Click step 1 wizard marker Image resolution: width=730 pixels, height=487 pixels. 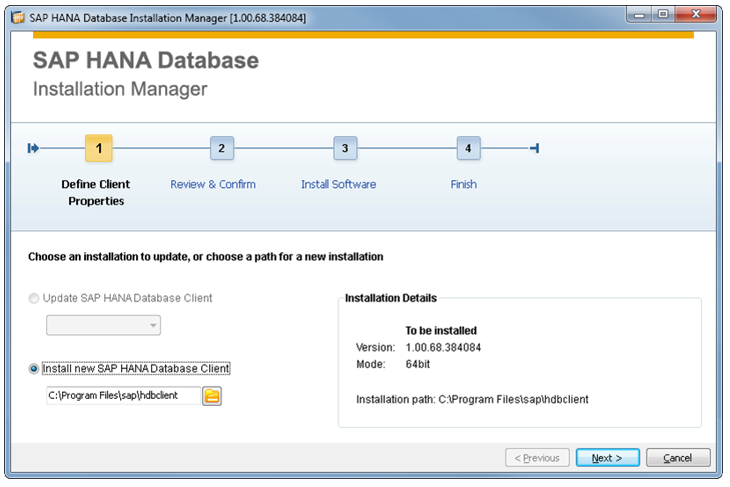[99, 148]
